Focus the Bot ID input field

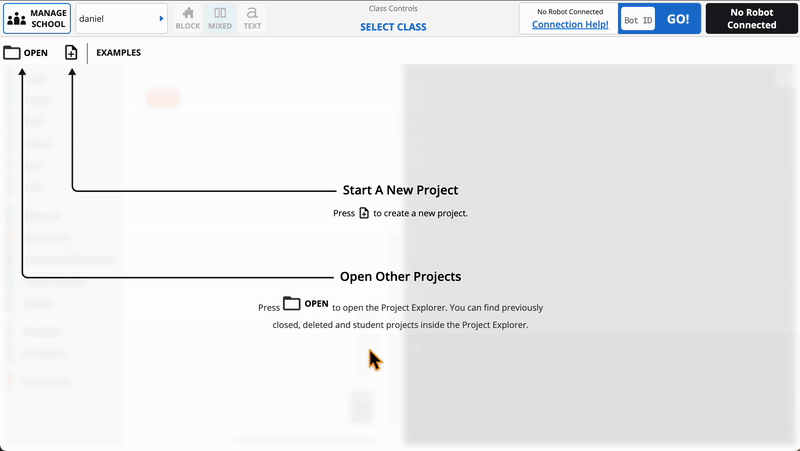638,19
